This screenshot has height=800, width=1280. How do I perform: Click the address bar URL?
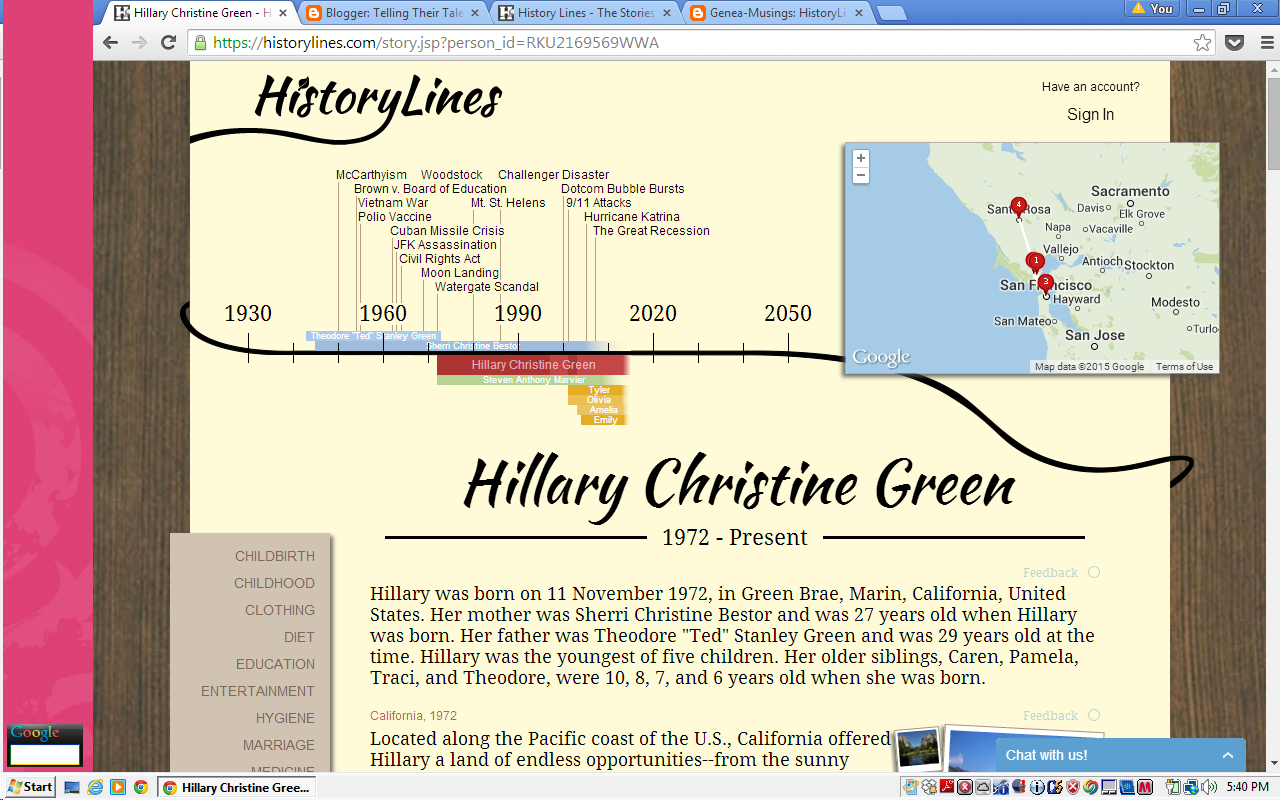point(436,43)
